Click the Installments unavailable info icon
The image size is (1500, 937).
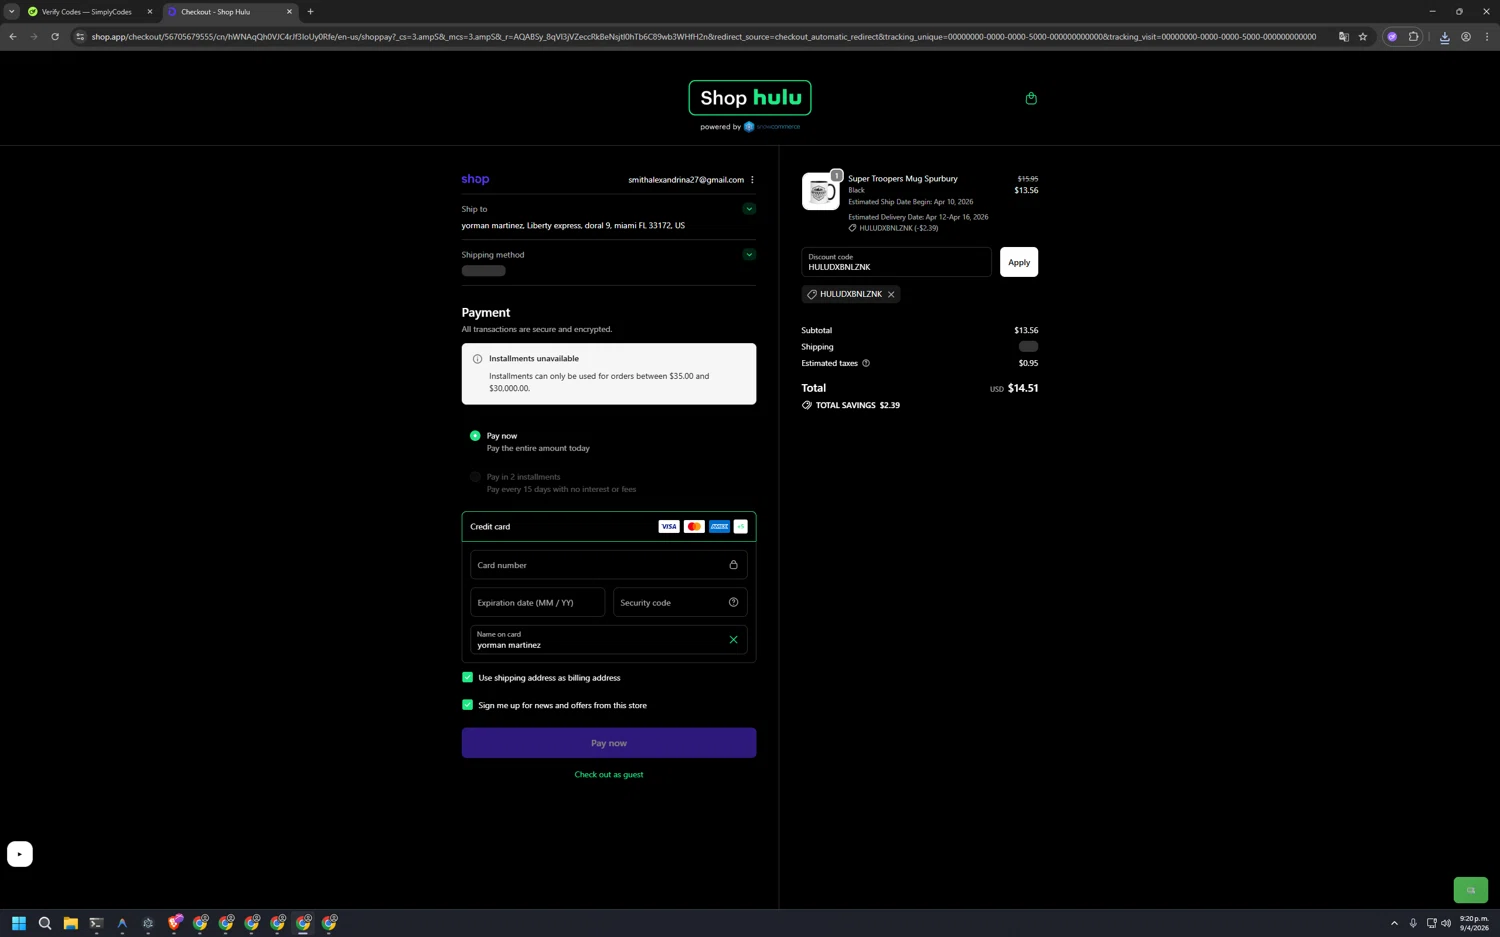pyautogui.click(x=477, y=359)
